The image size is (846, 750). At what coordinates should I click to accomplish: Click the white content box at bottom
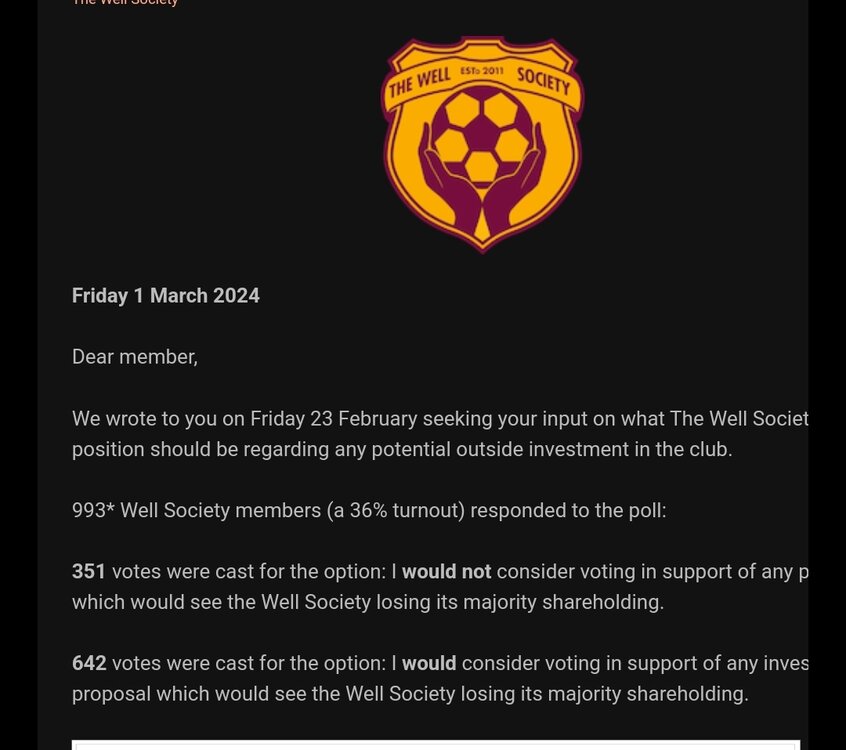(x=436, y=745)
